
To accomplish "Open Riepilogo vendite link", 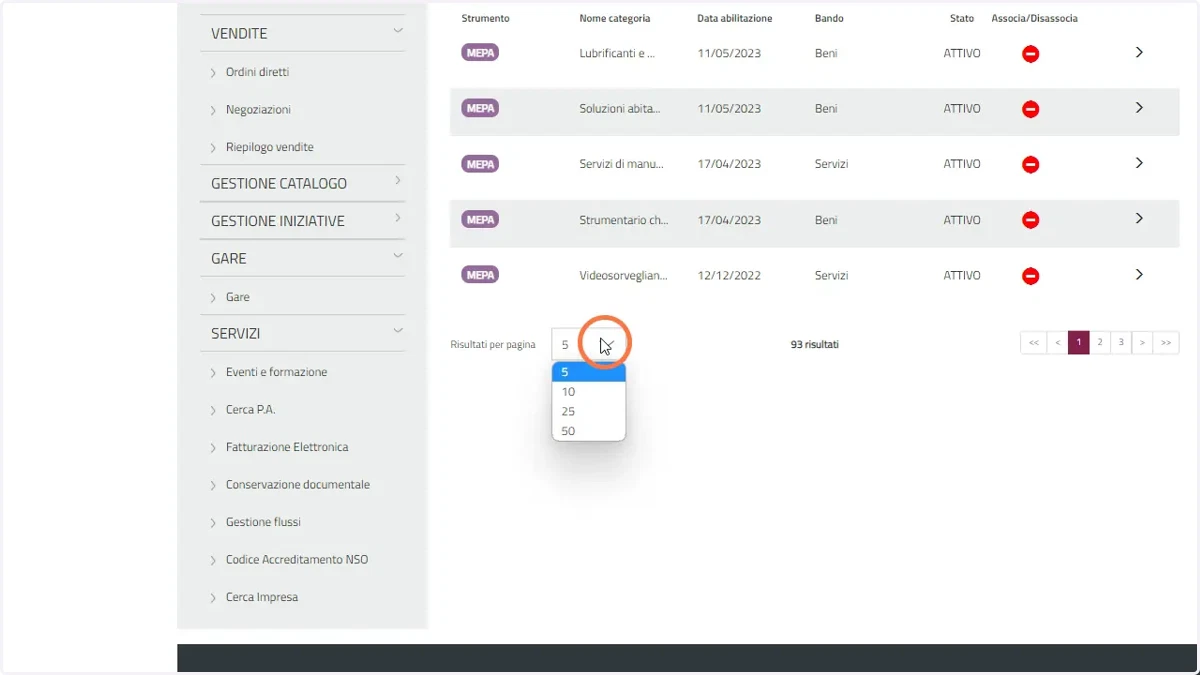I will 270,147.
